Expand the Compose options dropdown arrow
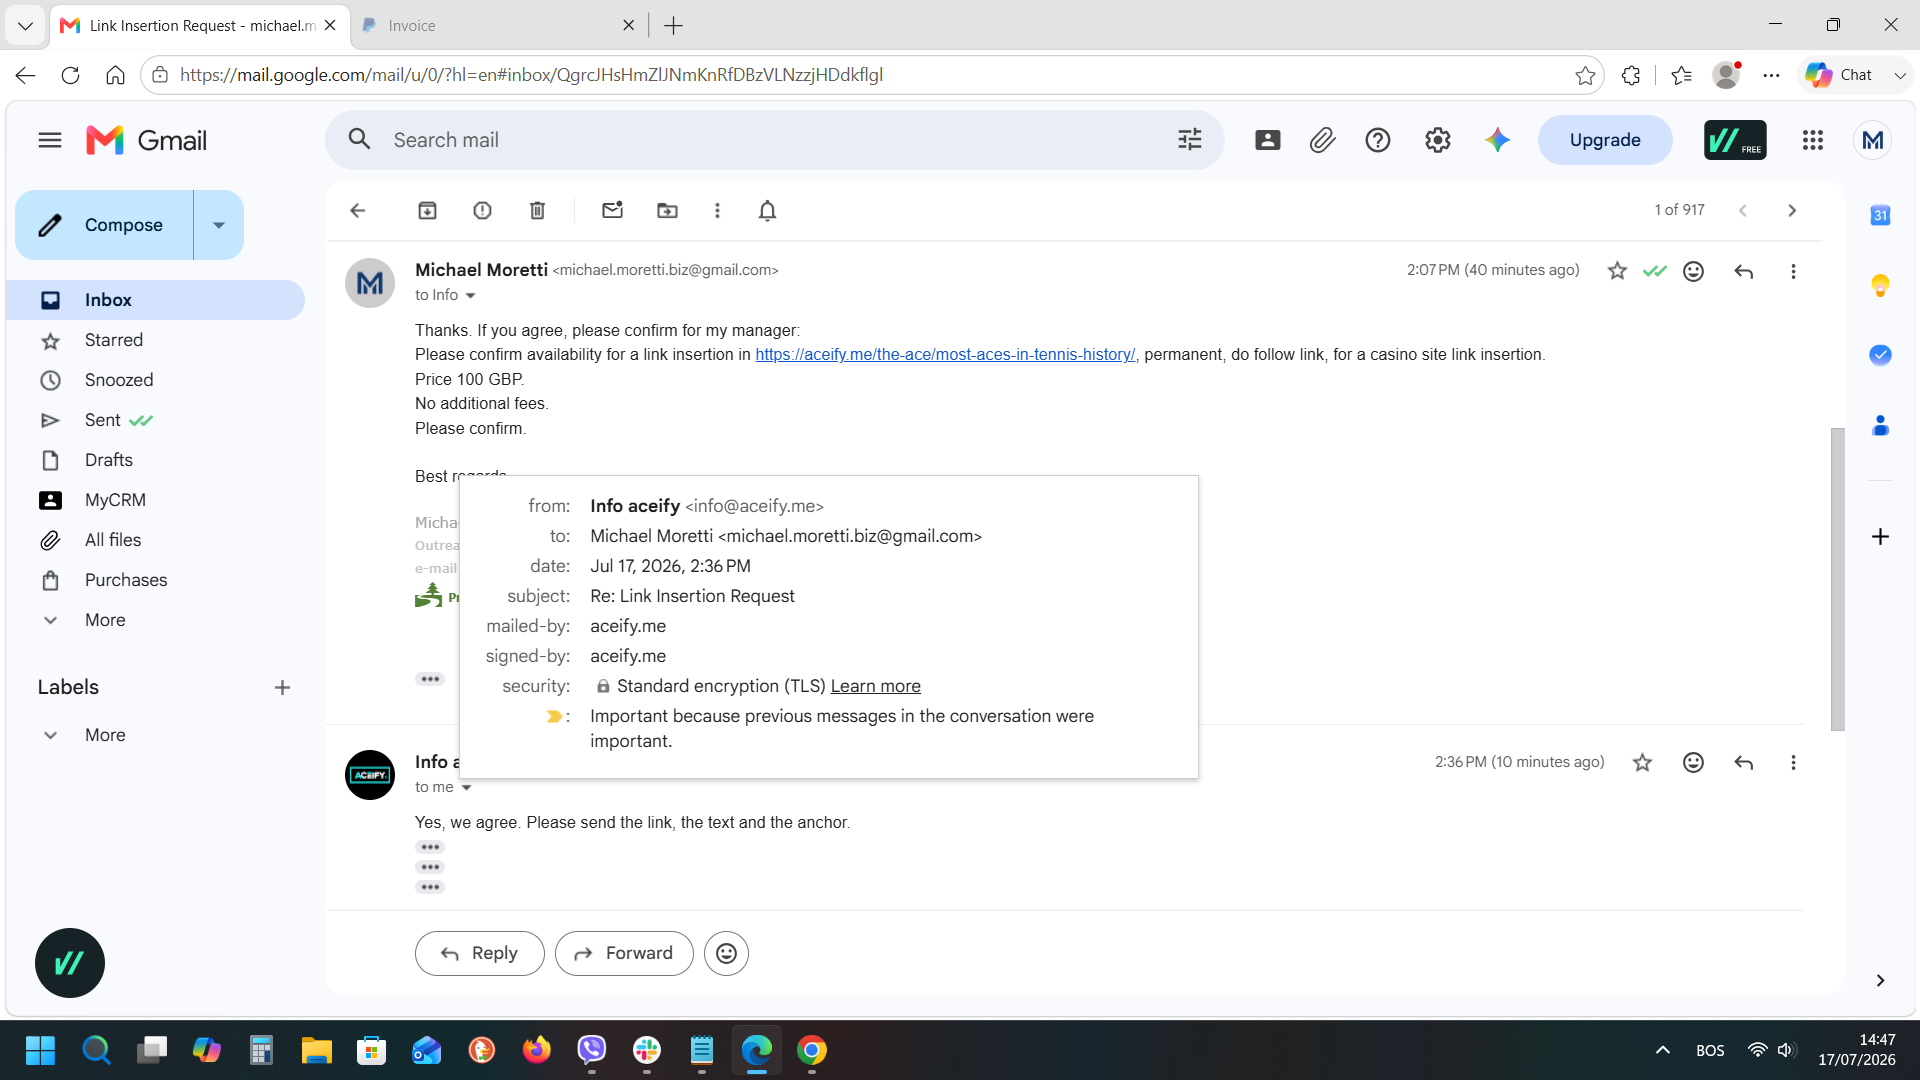The height and width of the screenshot is (1080, 1920). pyautogui.click(x=219, y=225)
